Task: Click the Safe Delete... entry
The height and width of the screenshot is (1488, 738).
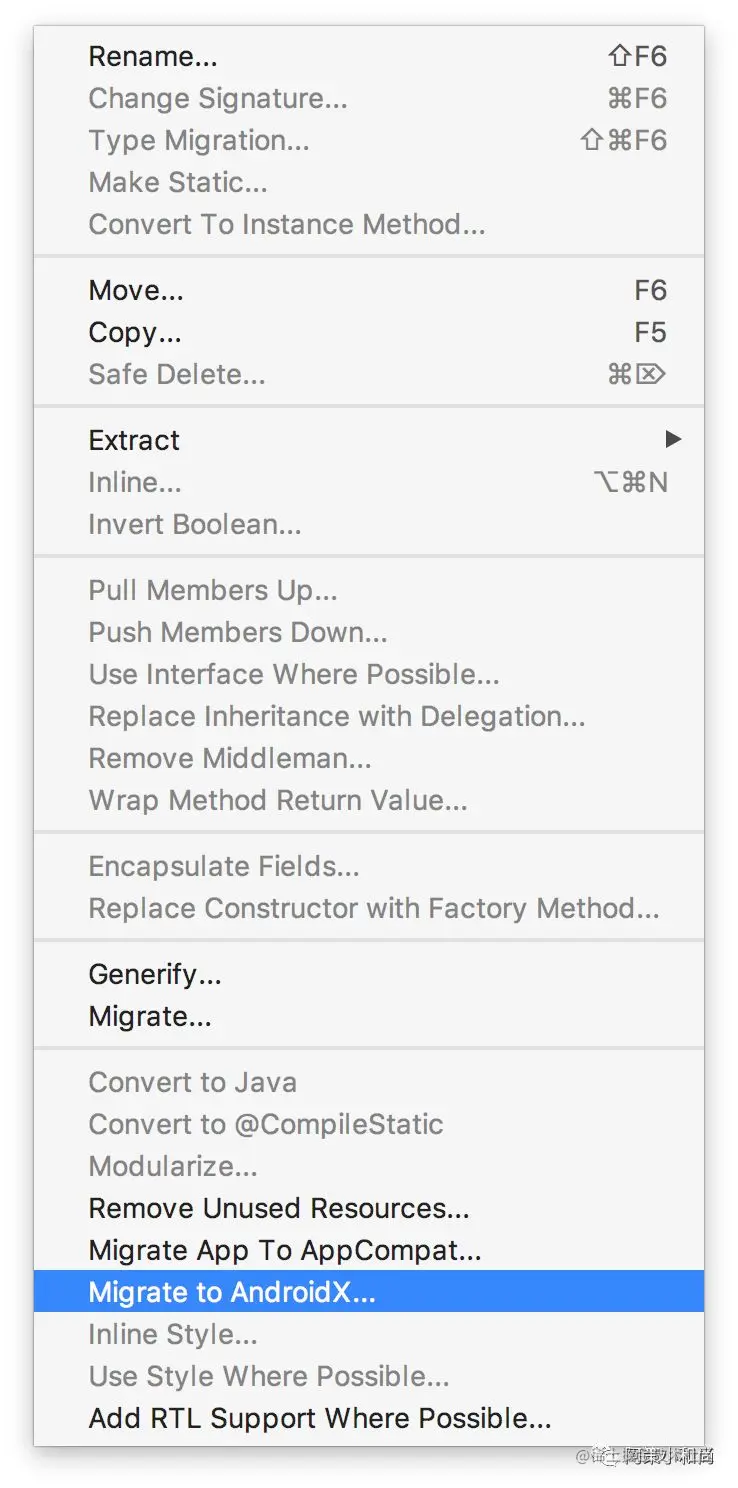Action: point(177,375)
